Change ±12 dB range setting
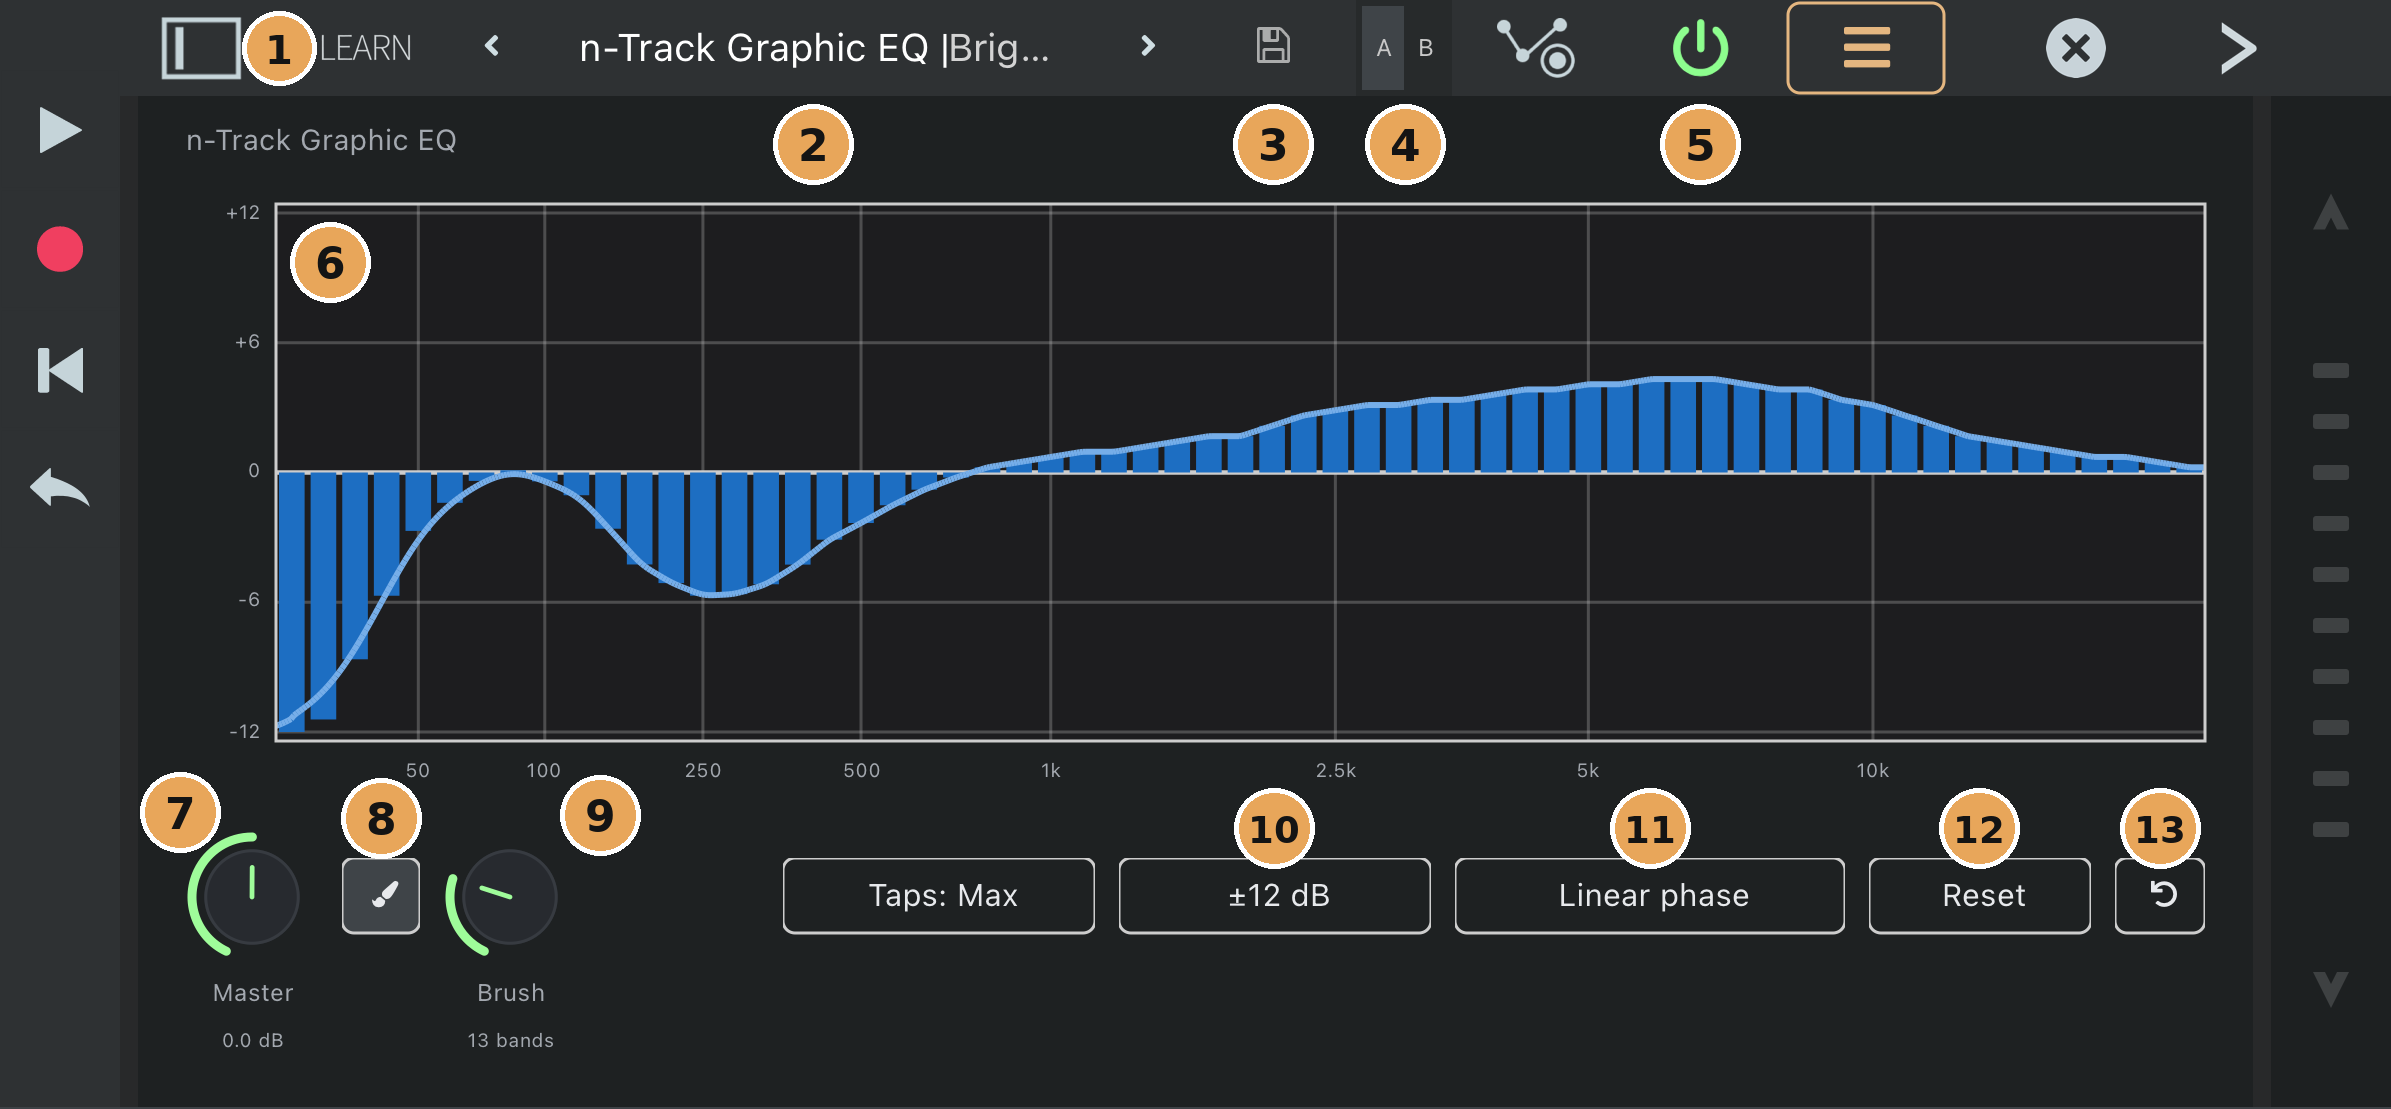 (x=1275, y=896)
